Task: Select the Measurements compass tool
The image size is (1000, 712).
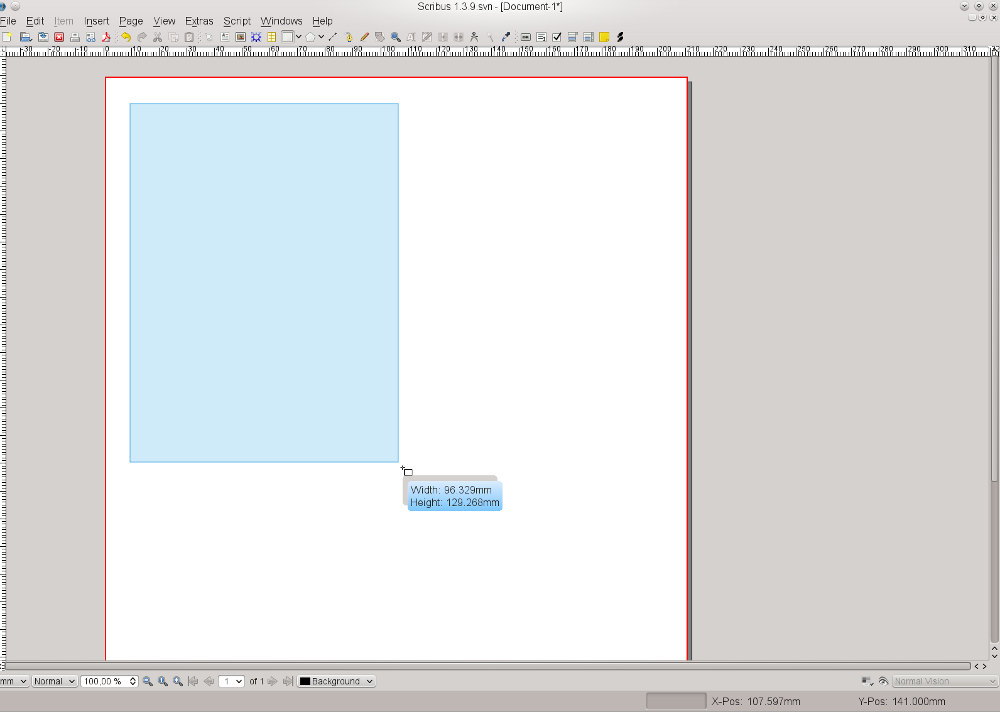Action: point(474,37)
